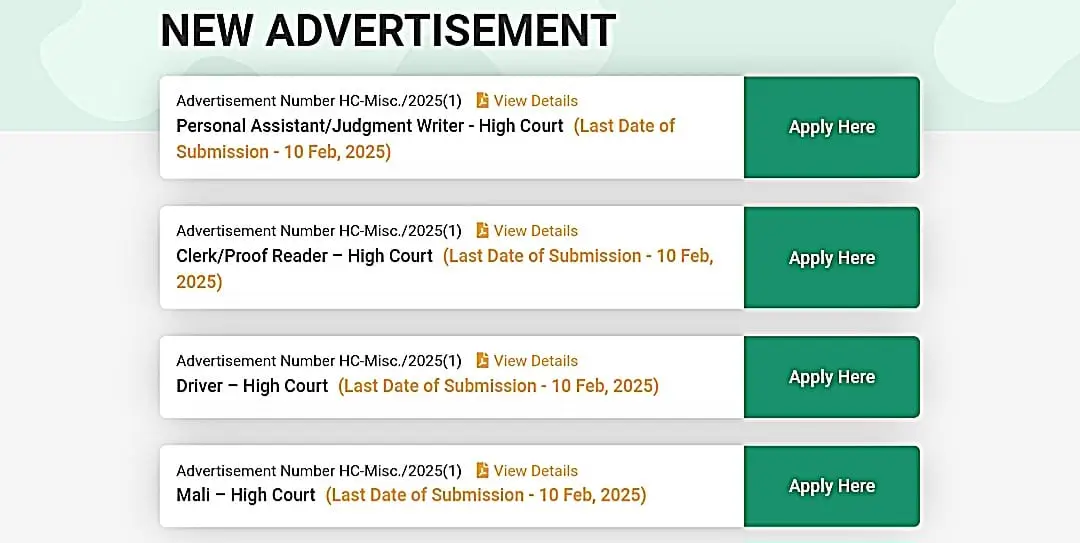Click Advertisement Number text in the Mali row
Viewport: 1080px width, 543px height.
point(319,471)
